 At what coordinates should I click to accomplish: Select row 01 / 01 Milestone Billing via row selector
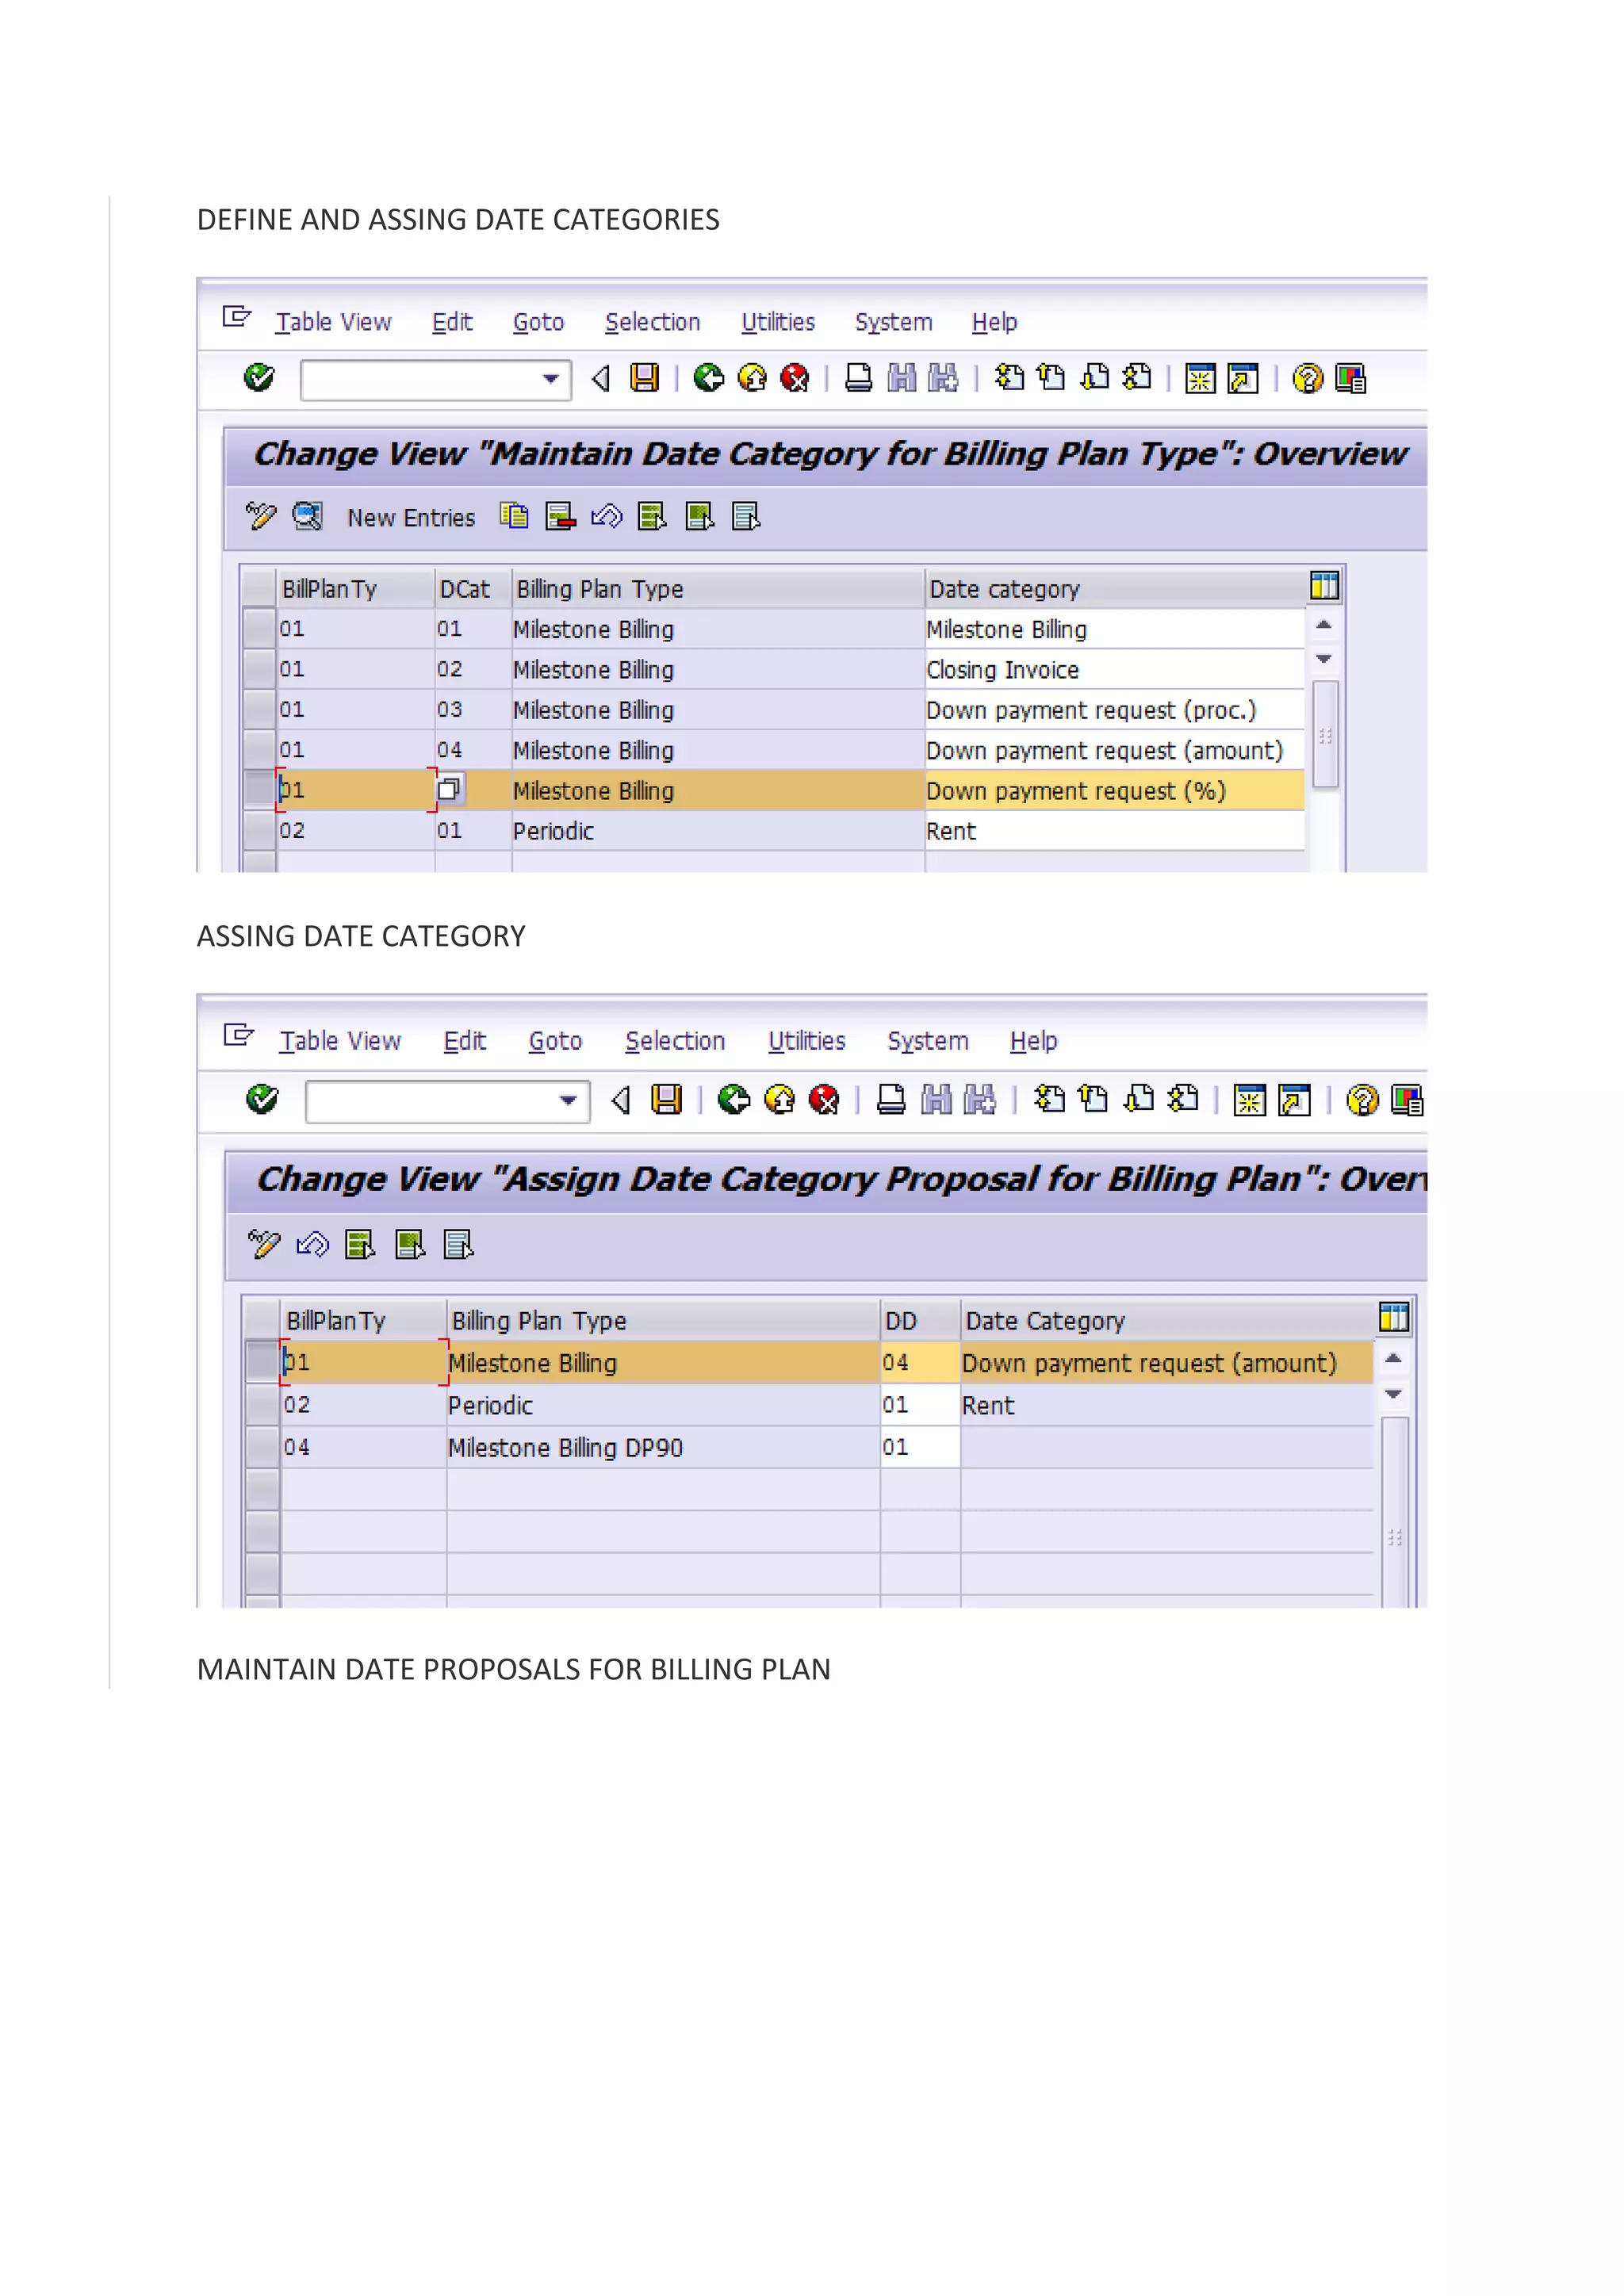click(x=260, y=629)
